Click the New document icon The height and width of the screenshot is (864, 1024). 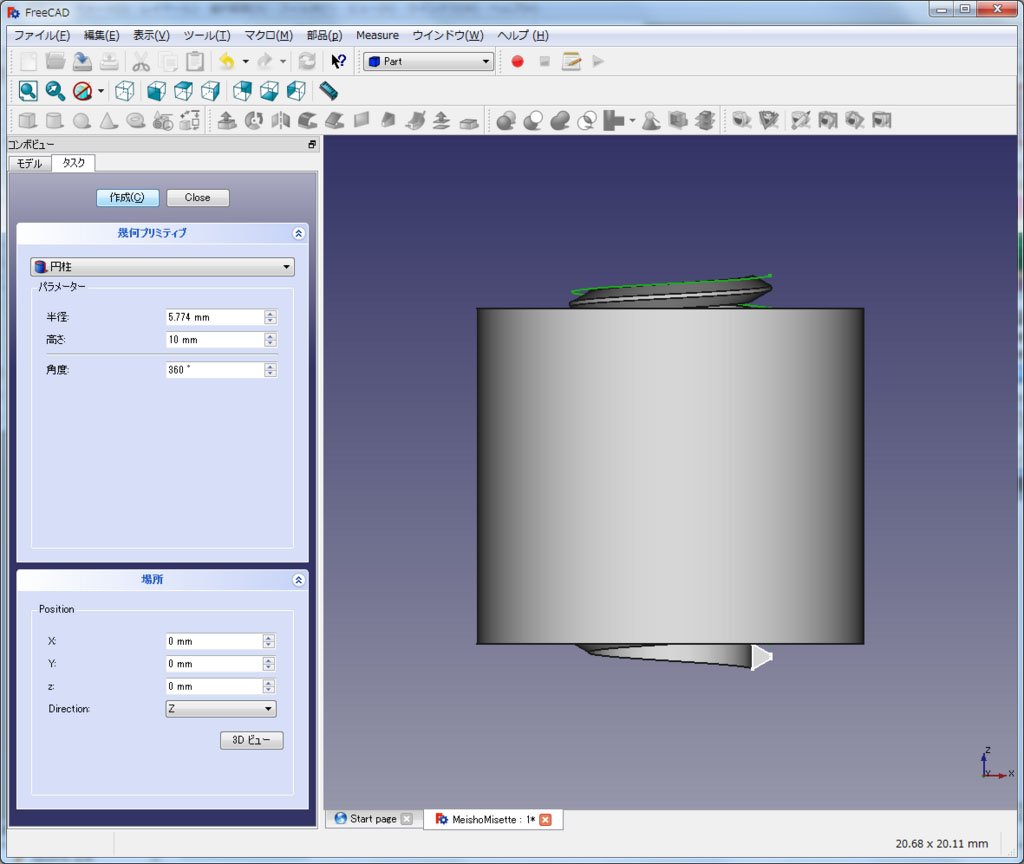pos(28,61)
